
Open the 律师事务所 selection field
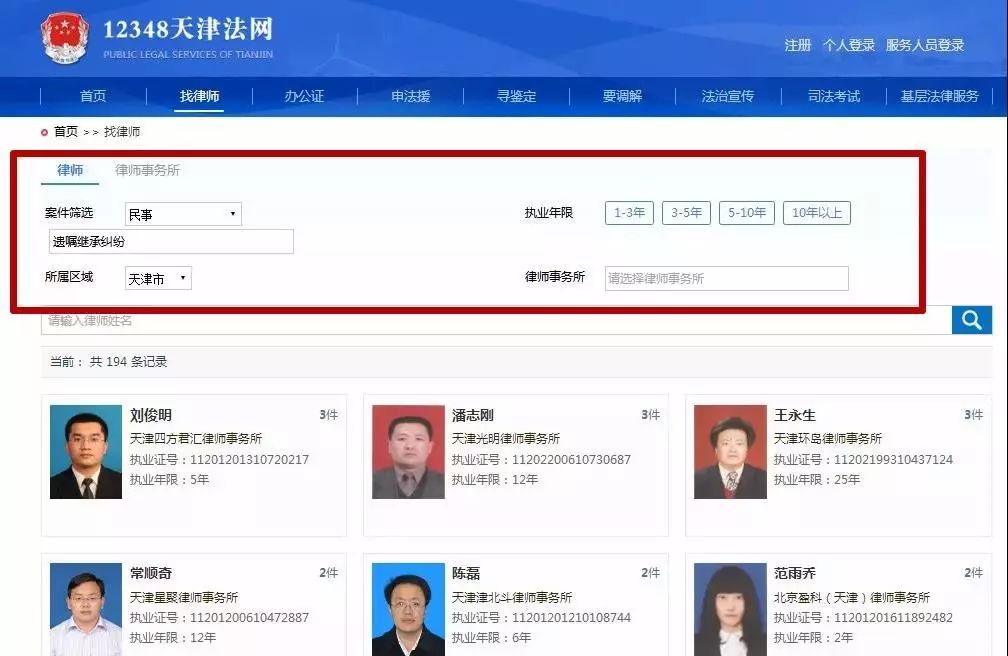pos(726,278)
